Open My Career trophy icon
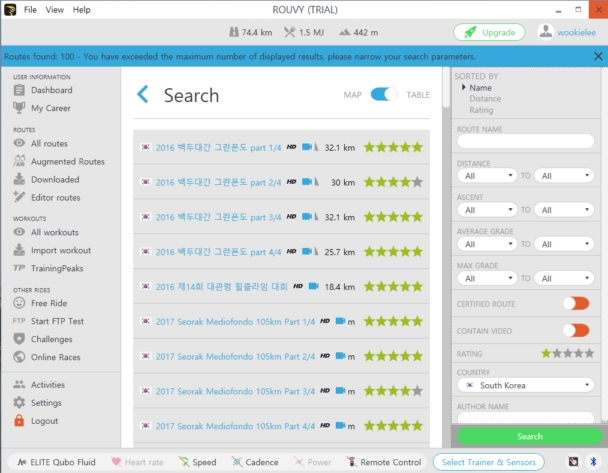The width and height of the screenshot is (608, 473). 19,108
